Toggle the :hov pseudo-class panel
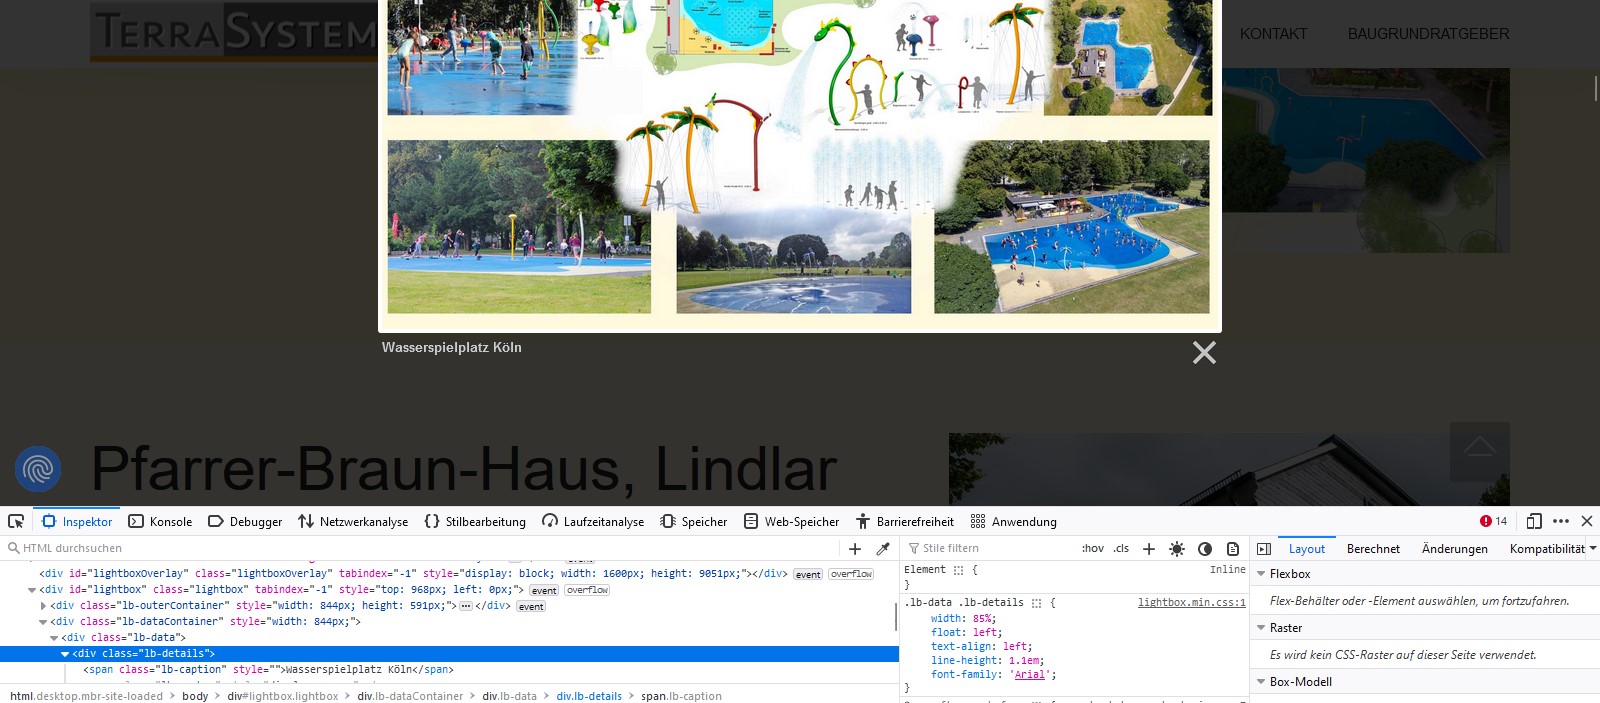 [x=1092, y=549]
